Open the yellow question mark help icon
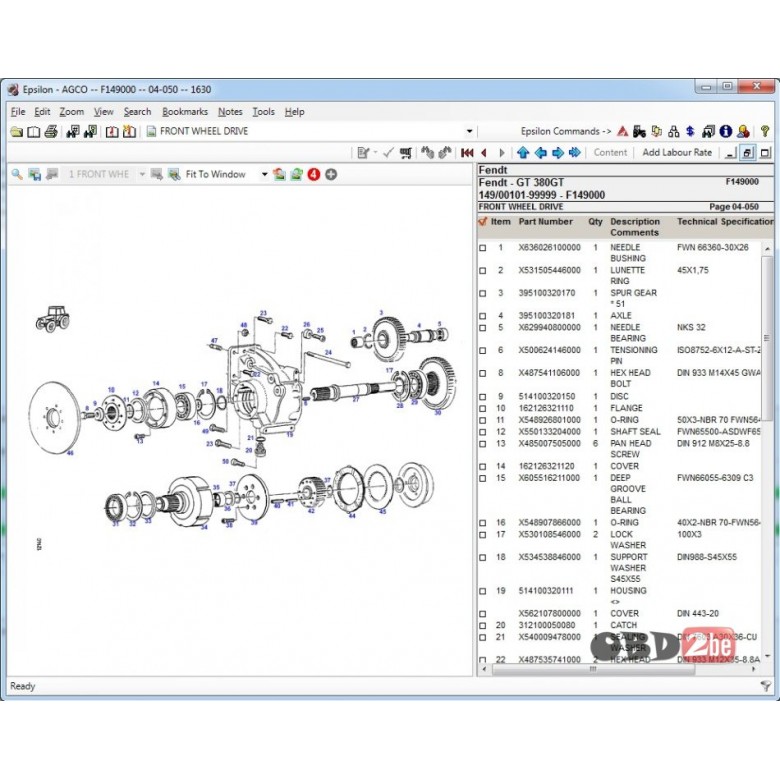Image resolution: width=780 pixels, height=780 pixels. (765, 131)
